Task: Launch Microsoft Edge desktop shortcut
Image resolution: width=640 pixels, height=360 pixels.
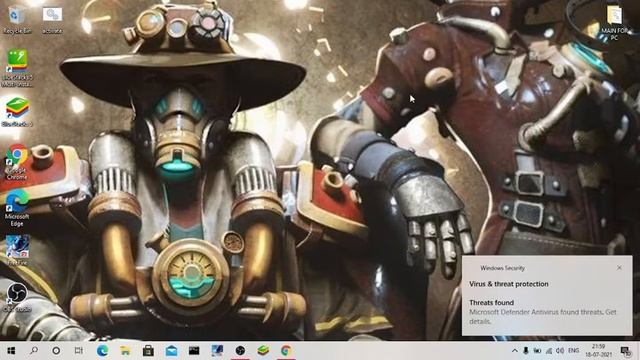Action: 17,208
